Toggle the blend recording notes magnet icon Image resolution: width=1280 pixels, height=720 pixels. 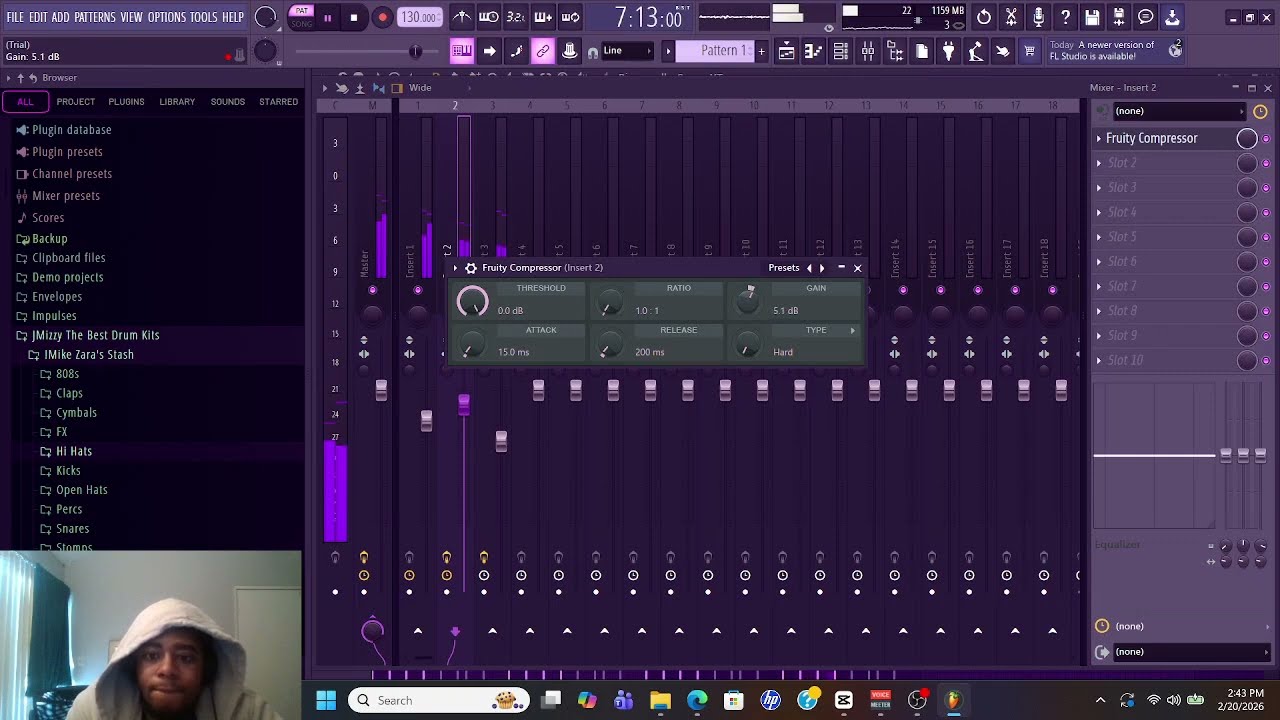click(x=593, y=52)
